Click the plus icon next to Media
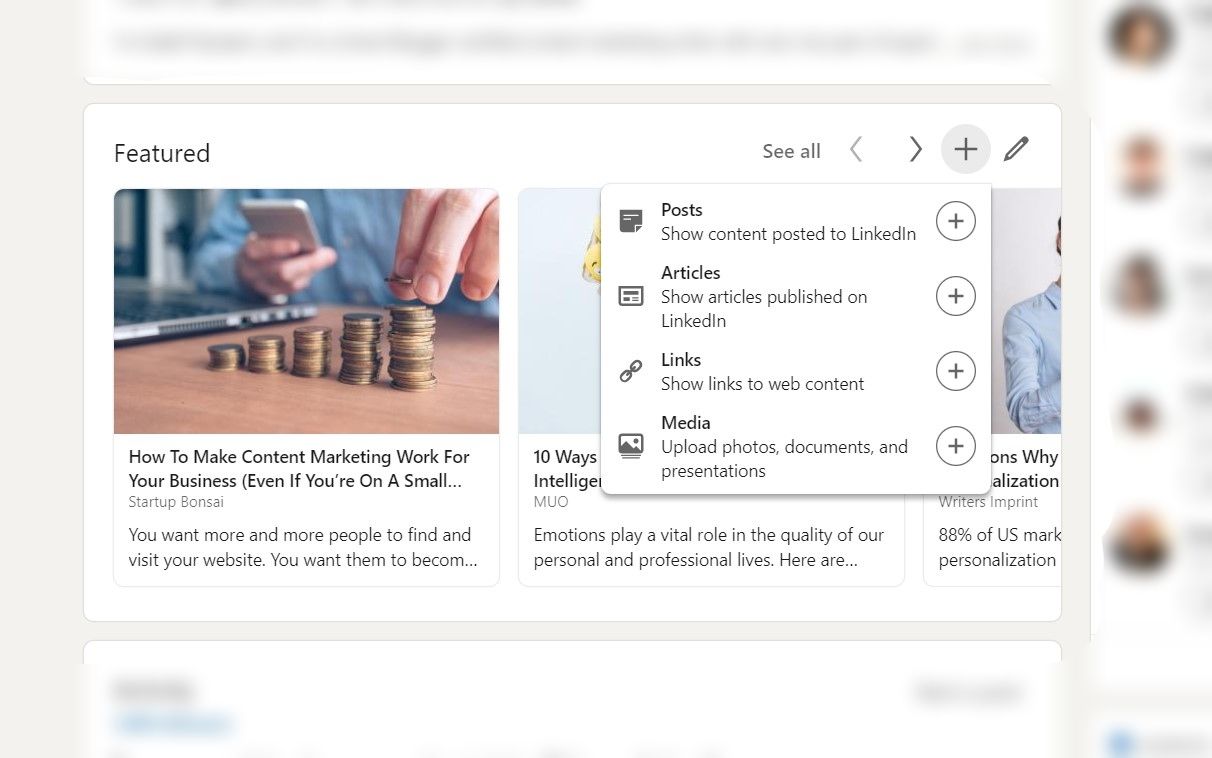Image resolution: width=1212 pixels, height=758 pixels. point(955,446)
